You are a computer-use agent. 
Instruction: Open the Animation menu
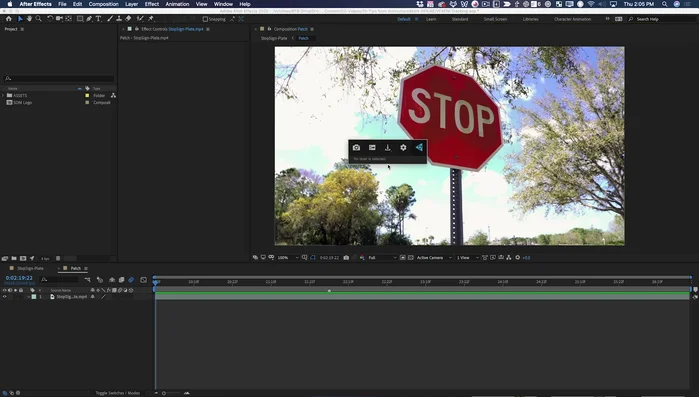pos(177,4)
